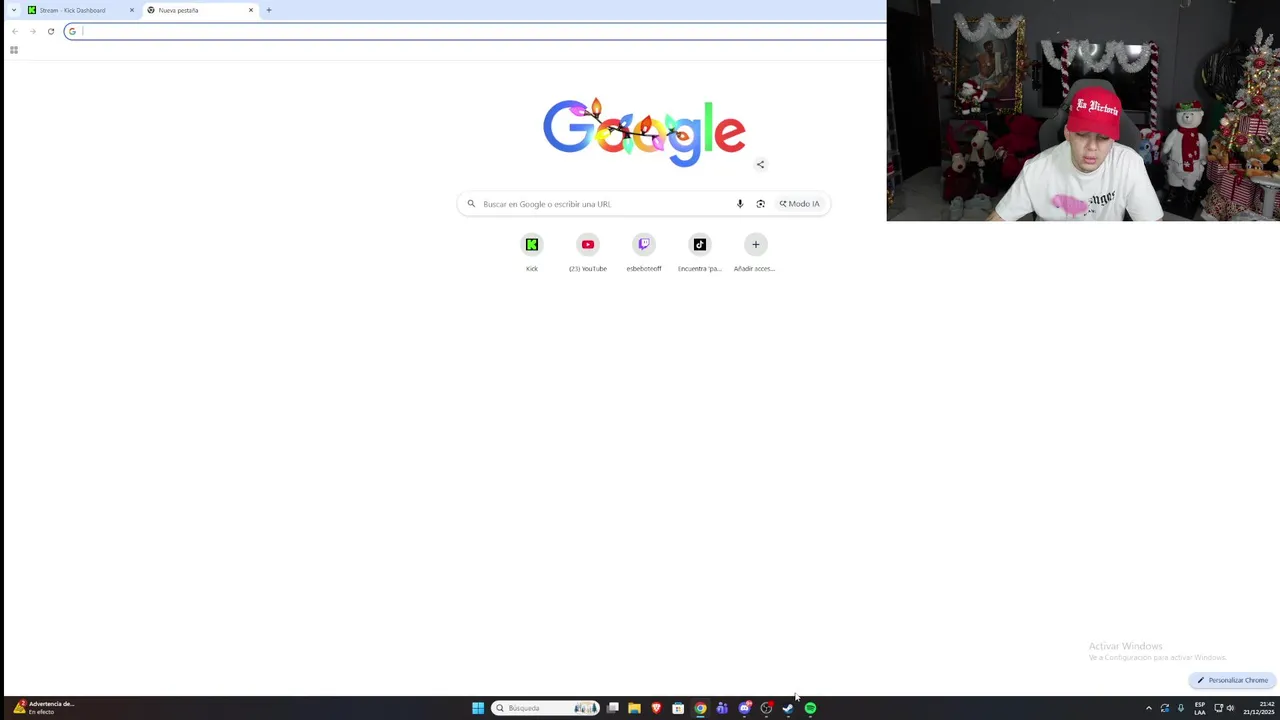This screenshot has height=720, width=1280.
Task: Open the Windows Start menu
Action: pyautogui.click(x=478, y=708)
